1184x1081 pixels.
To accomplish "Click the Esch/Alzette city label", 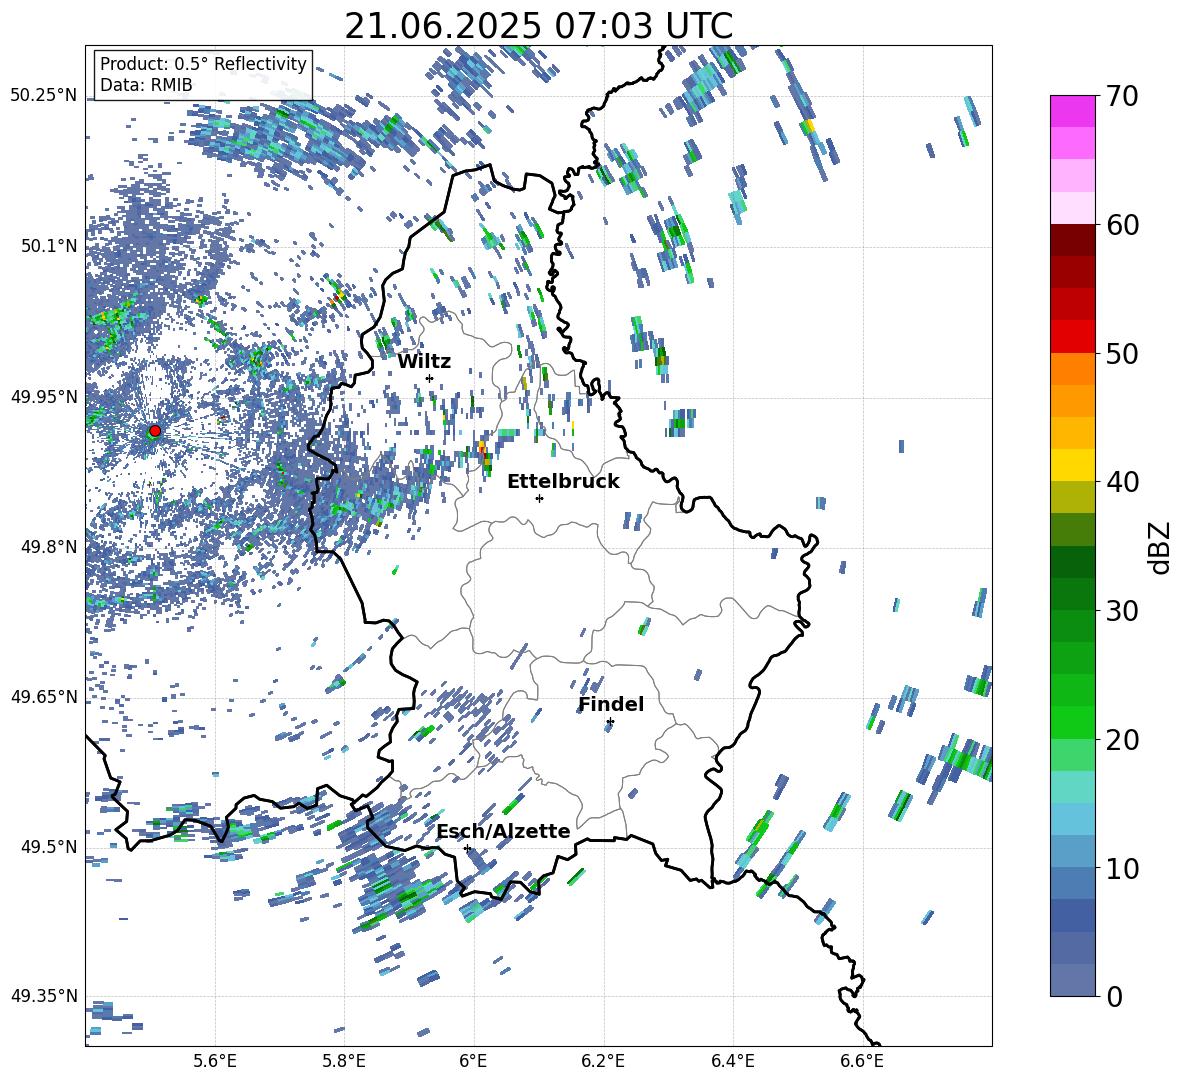I will (503, 831).
